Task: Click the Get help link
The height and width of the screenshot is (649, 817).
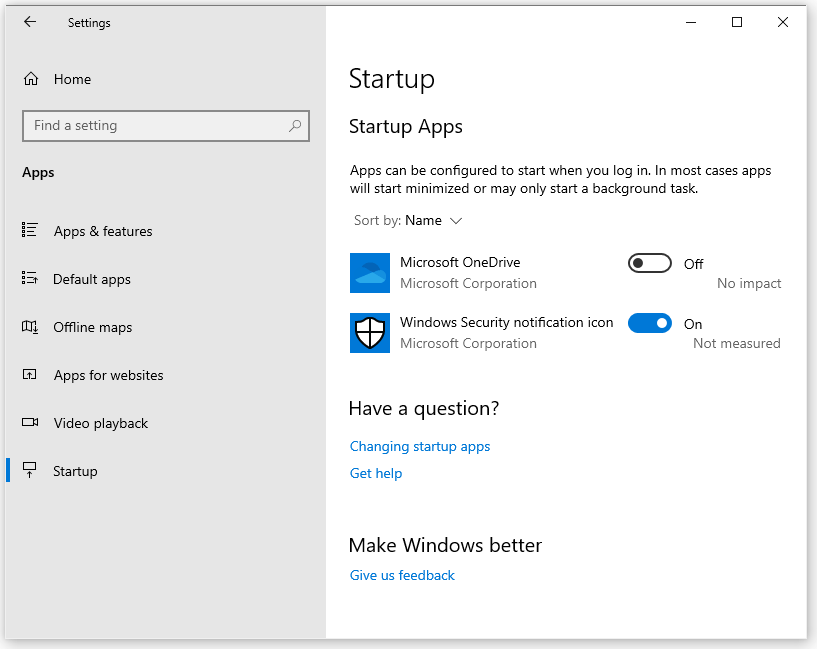Action: pyautogui.click(x=376, y=473)
